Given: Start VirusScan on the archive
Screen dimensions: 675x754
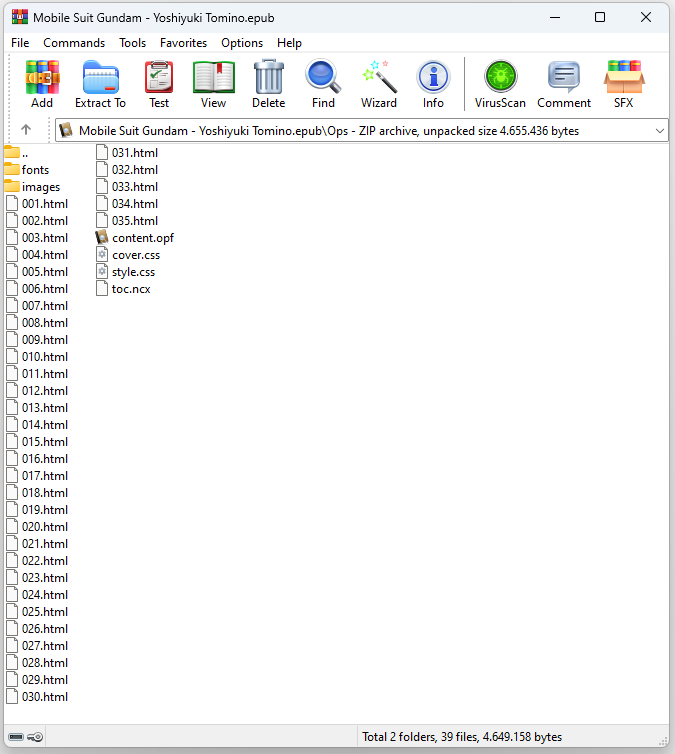Looking at the screenshot, I should coord(500,76).
